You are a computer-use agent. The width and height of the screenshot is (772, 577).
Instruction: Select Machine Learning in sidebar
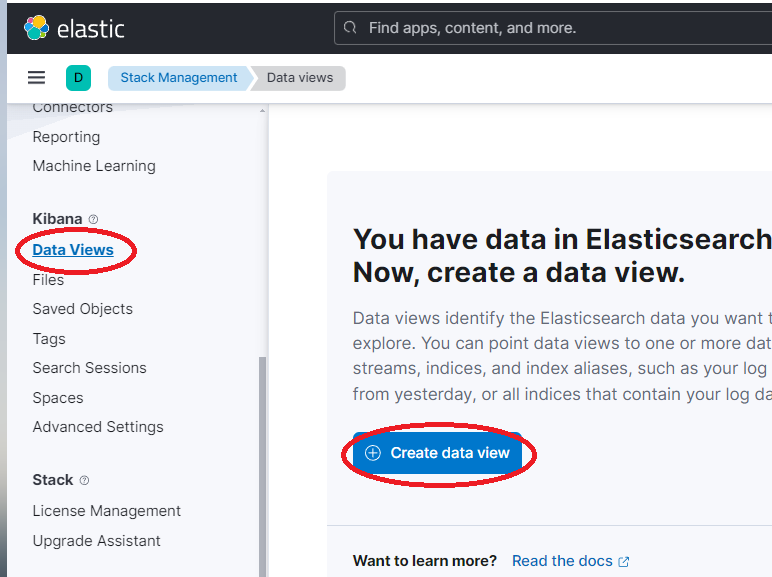[x=94, y=166]
